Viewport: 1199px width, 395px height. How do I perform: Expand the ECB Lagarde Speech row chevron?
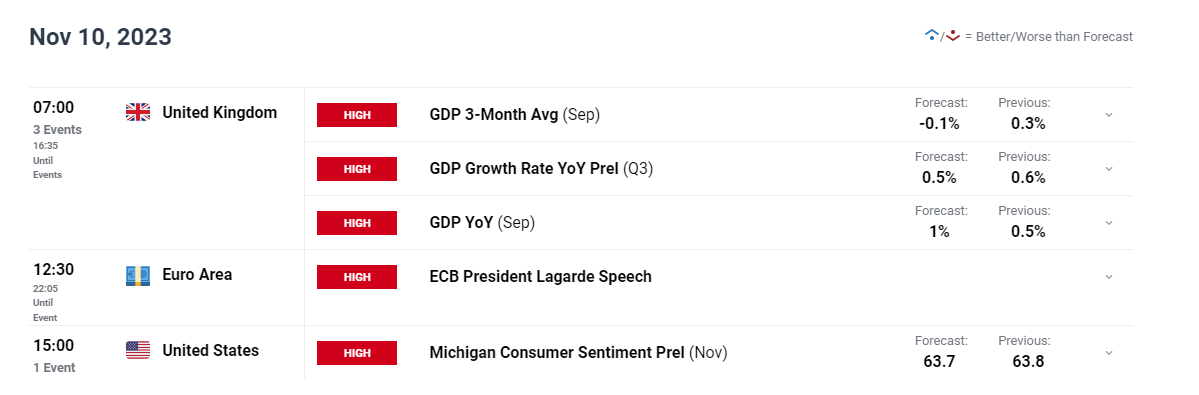1110,277
